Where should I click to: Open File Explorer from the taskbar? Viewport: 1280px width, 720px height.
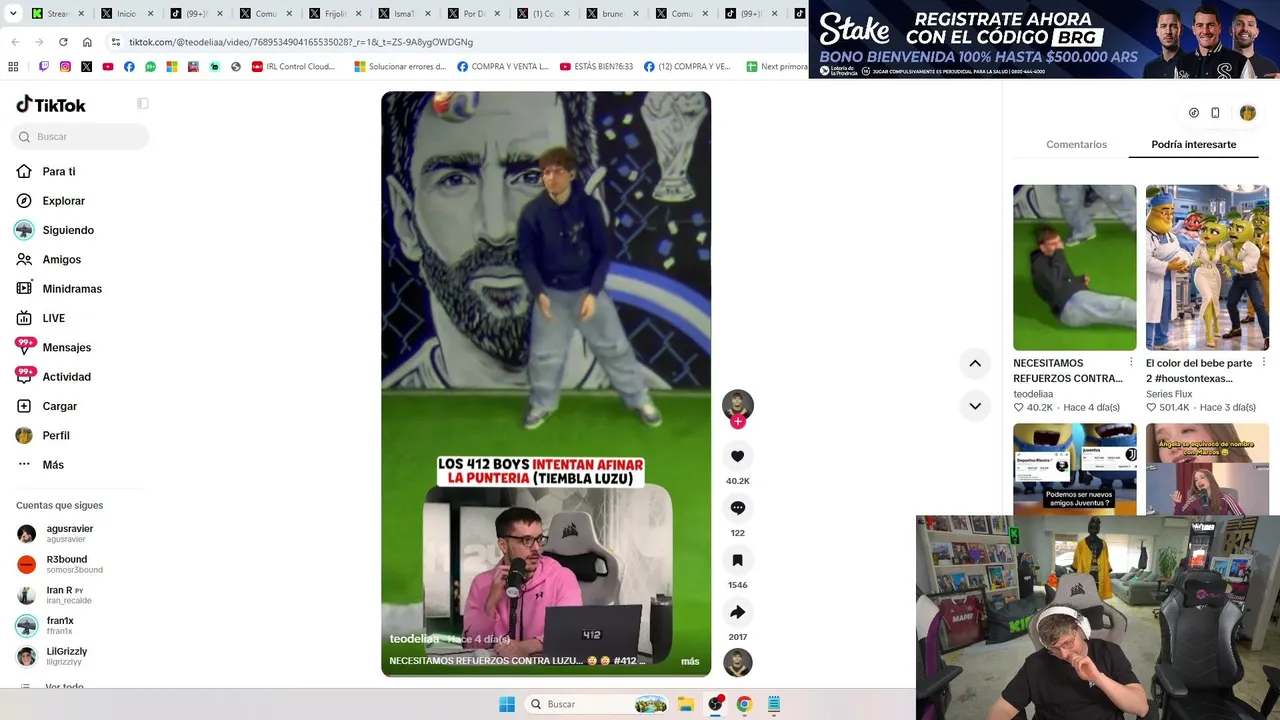tap(686, 704)
